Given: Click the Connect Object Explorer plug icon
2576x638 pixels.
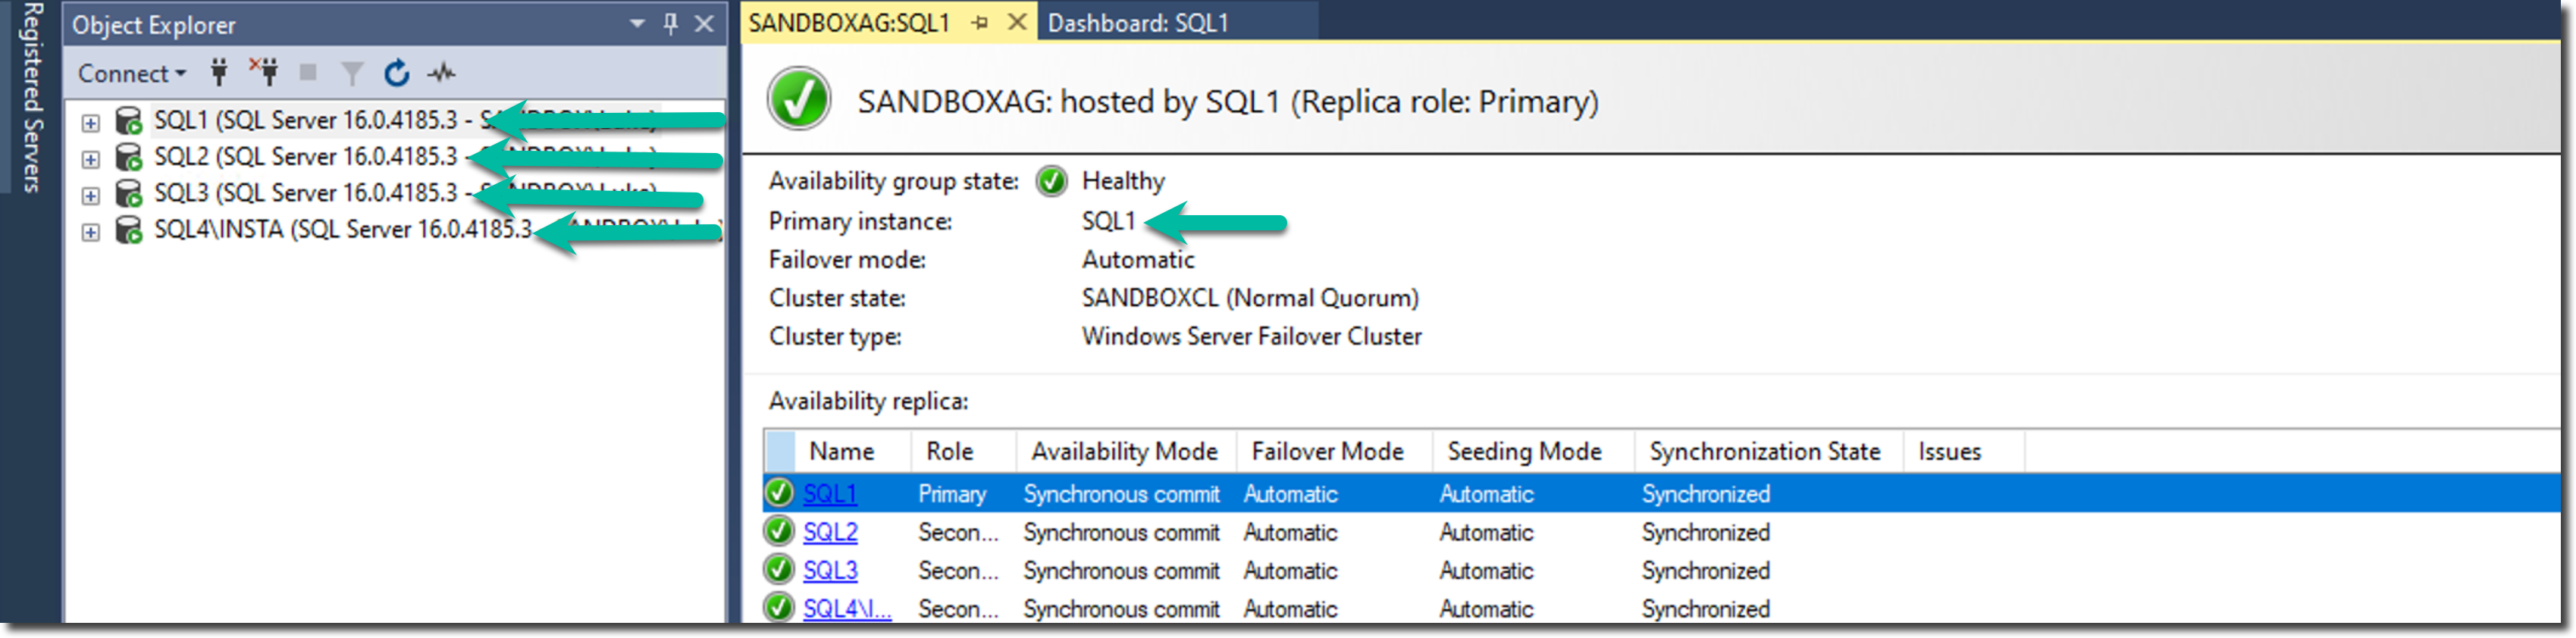Looking at the screenshot, I should pyautogui.click(x=219, y=72).
